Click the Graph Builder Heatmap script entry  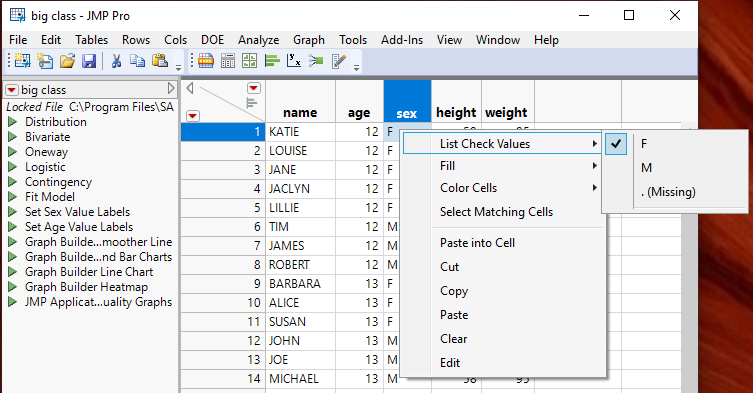86,287
